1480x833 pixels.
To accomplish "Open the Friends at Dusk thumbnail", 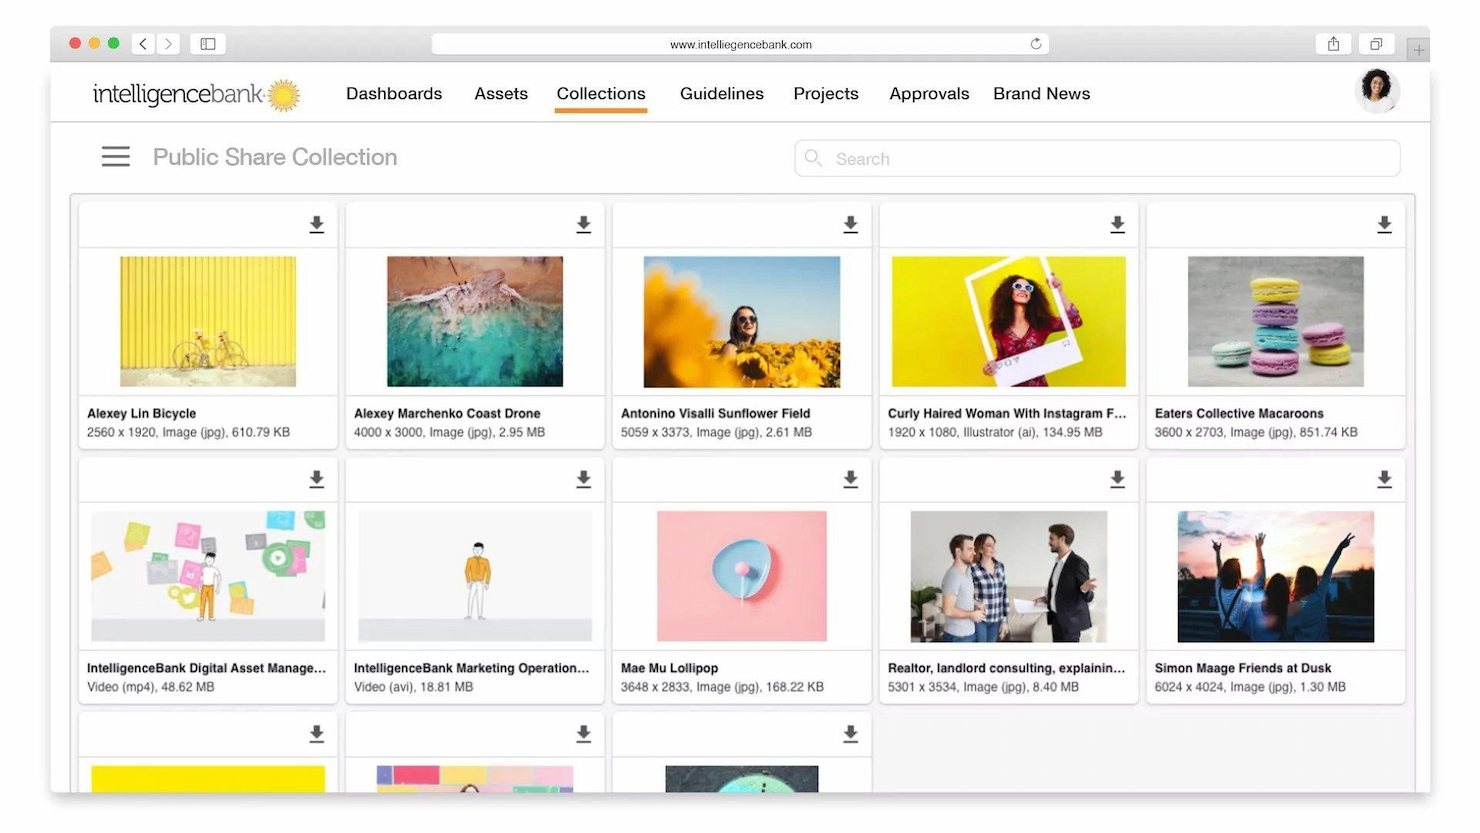I will (x=1276, y=576).
